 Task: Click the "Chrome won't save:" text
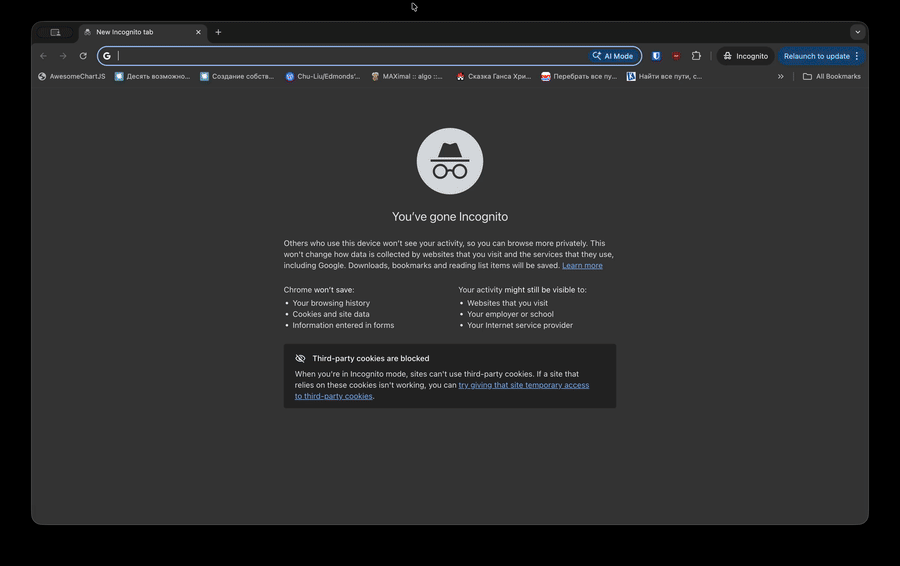click(319, 290)
